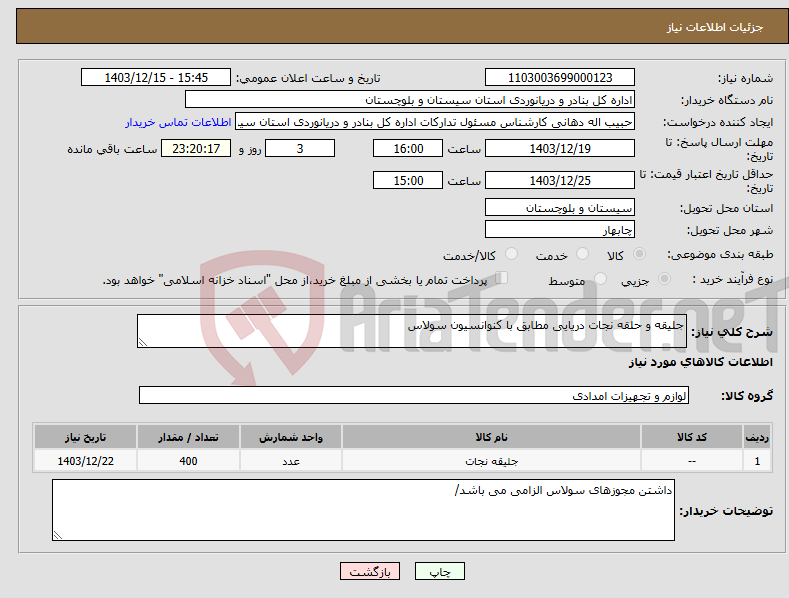Viewport: 789px width, 598px height.
Task: Click the اطلاعات کالاهای مورد نیاز heading
Action: [x=700, y=362]
